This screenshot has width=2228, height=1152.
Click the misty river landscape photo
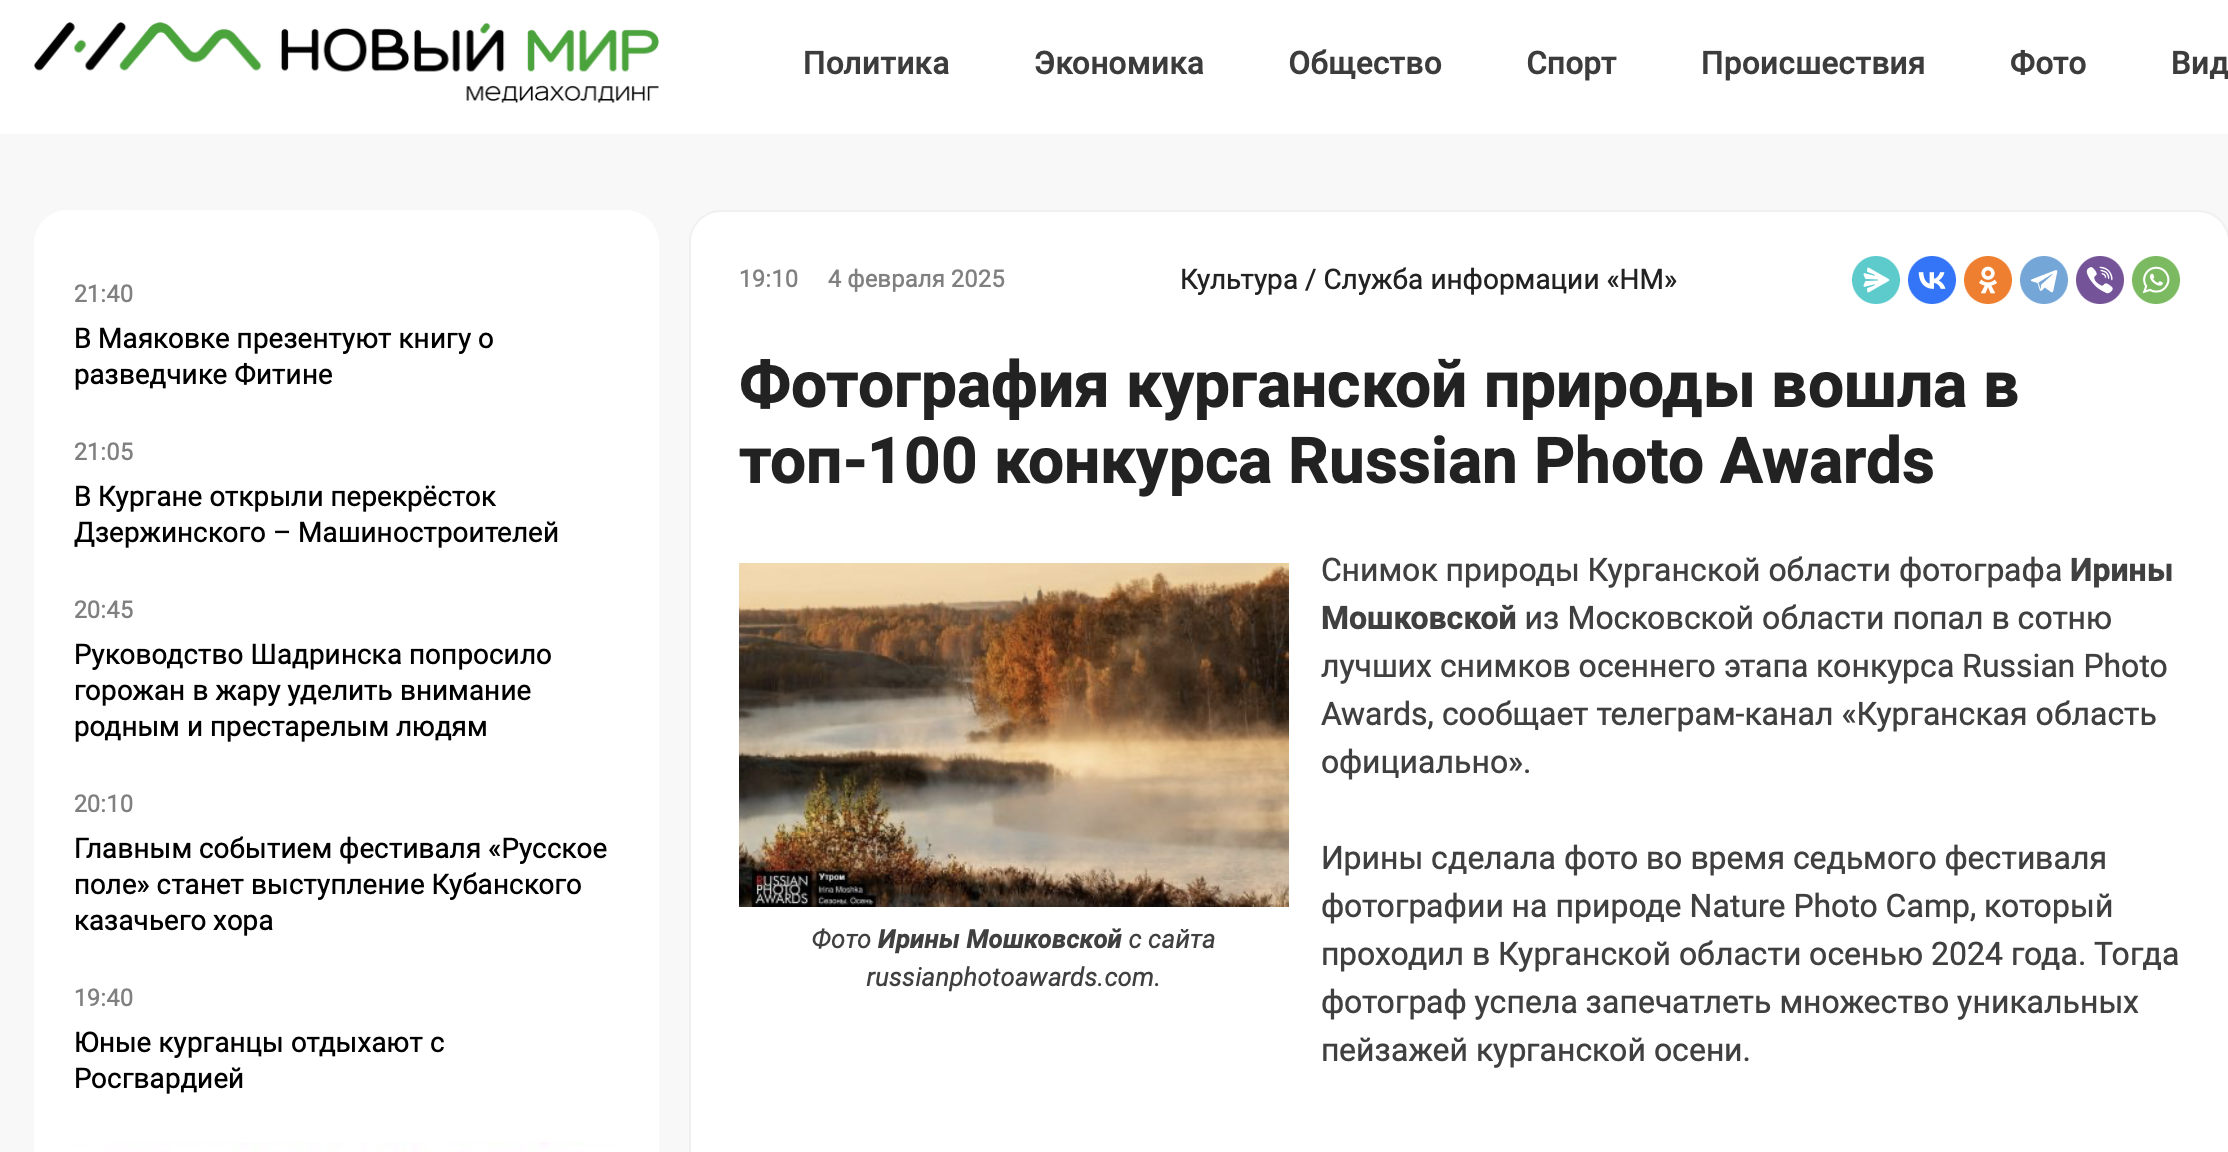point(1014,735)
